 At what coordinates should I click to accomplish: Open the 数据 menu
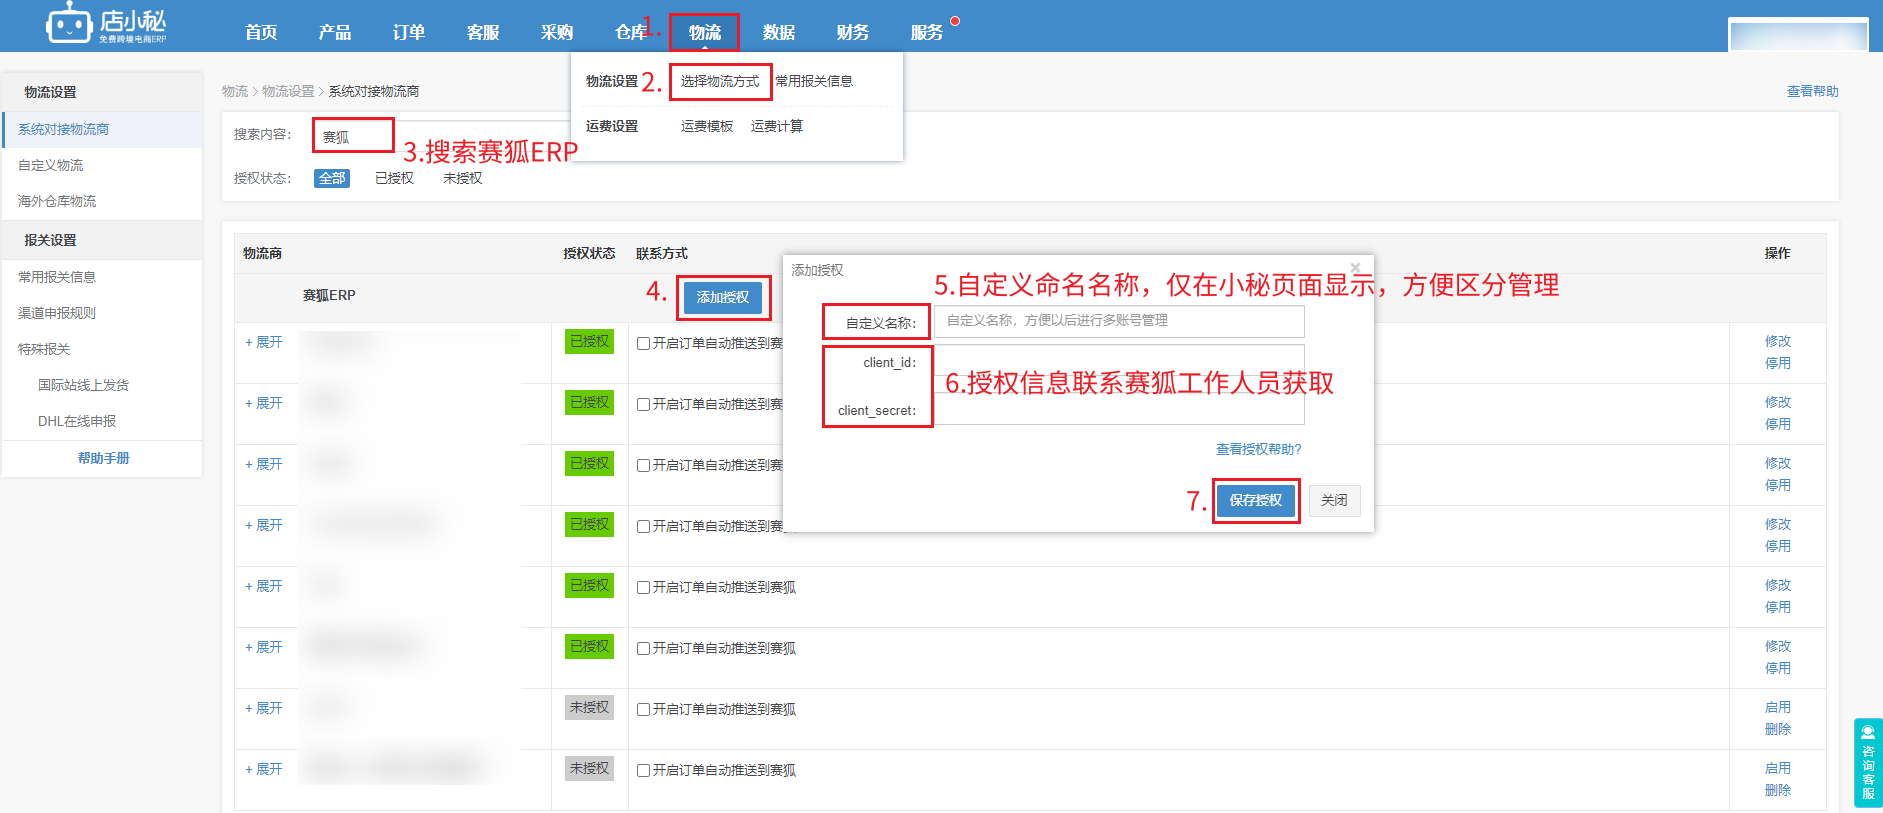tap(779, 32)
